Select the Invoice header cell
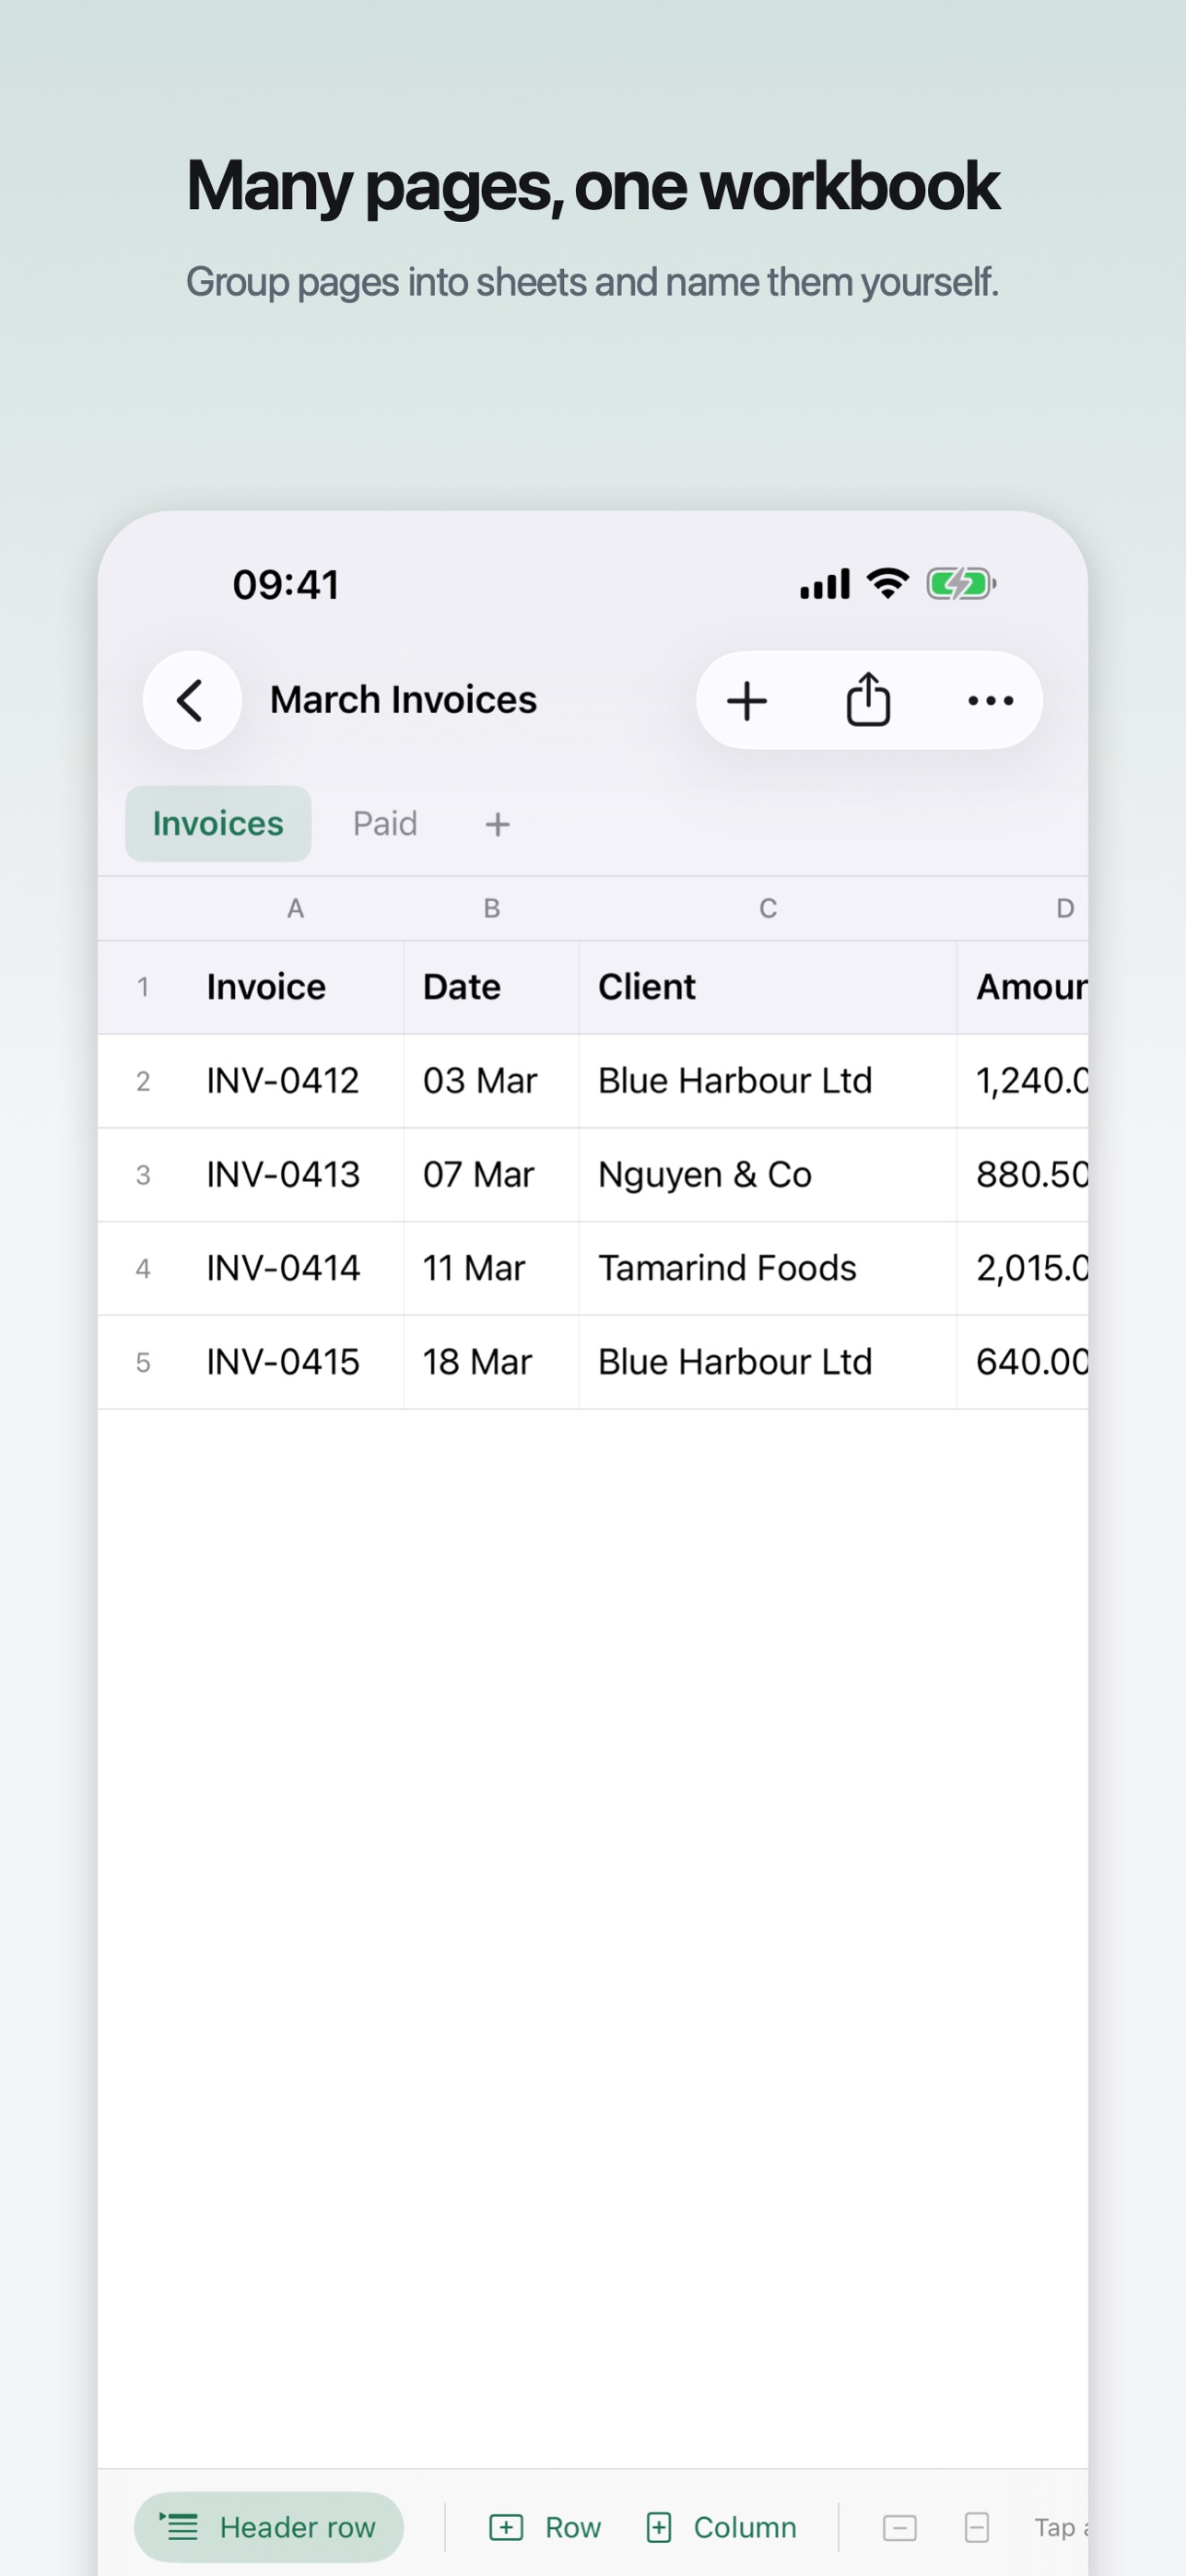The width and height of the screenshot is (1186, 2576). pyautogui.click(x=296, y=987)
